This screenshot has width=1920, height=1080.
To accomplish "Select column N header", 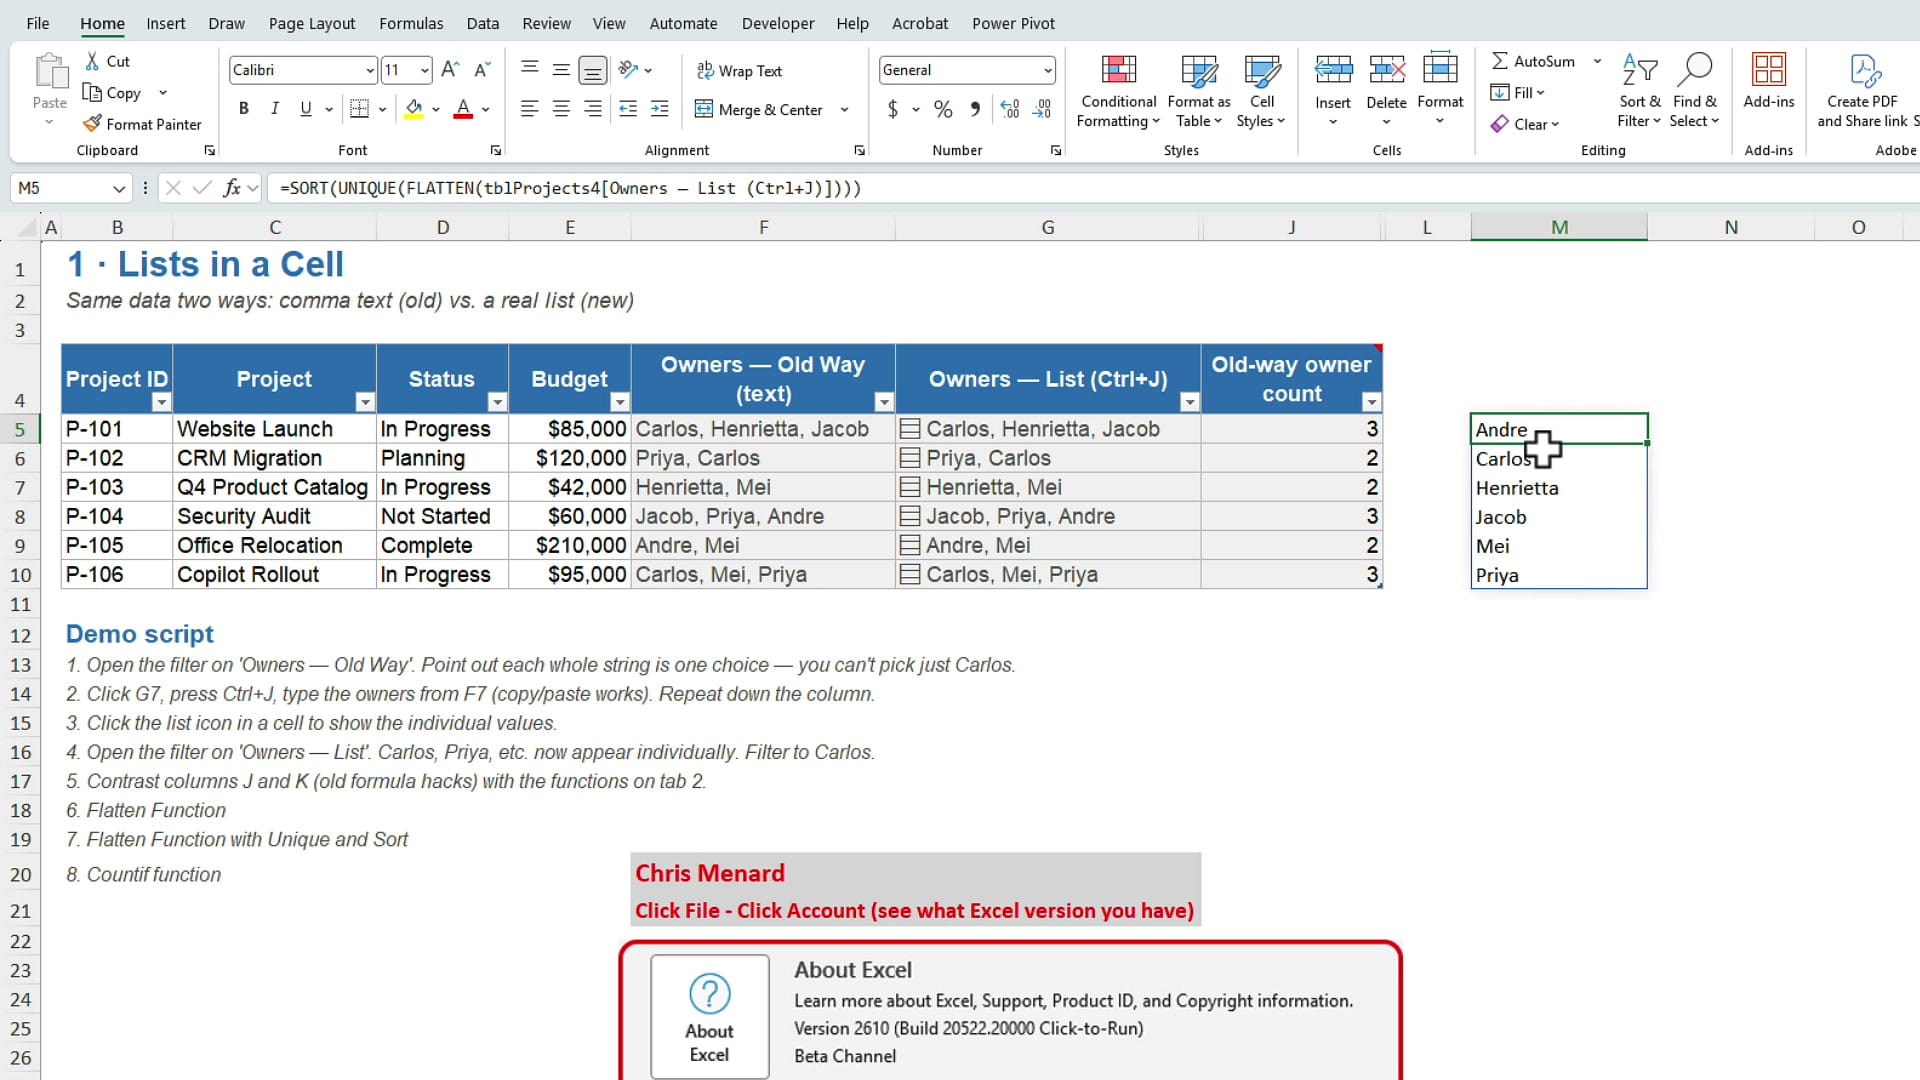I will click(x=1730, y=227).
